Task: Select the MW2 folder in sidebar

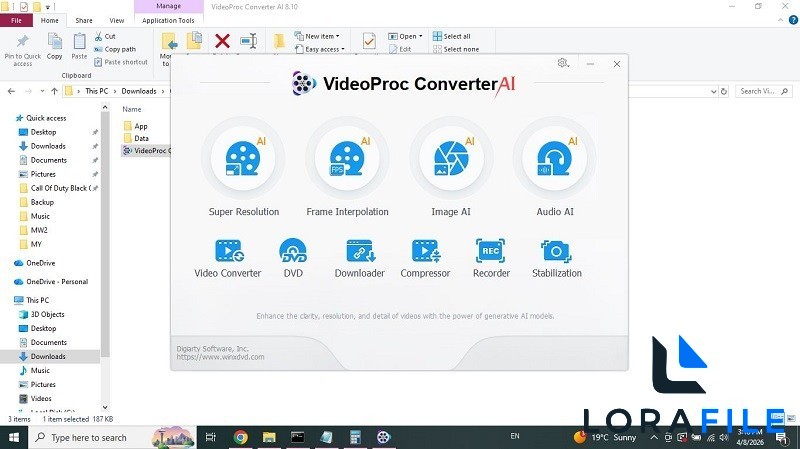Action: tap(39, 230)
